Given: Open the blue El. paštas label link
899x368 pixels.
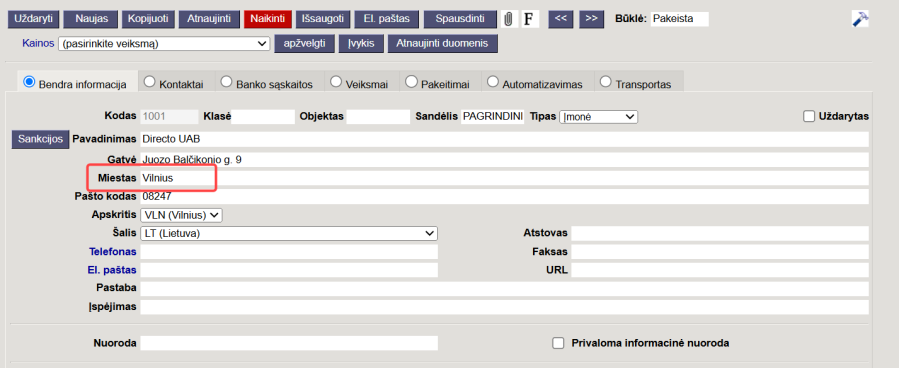Looking at the screenshot, I should (112, 269).
